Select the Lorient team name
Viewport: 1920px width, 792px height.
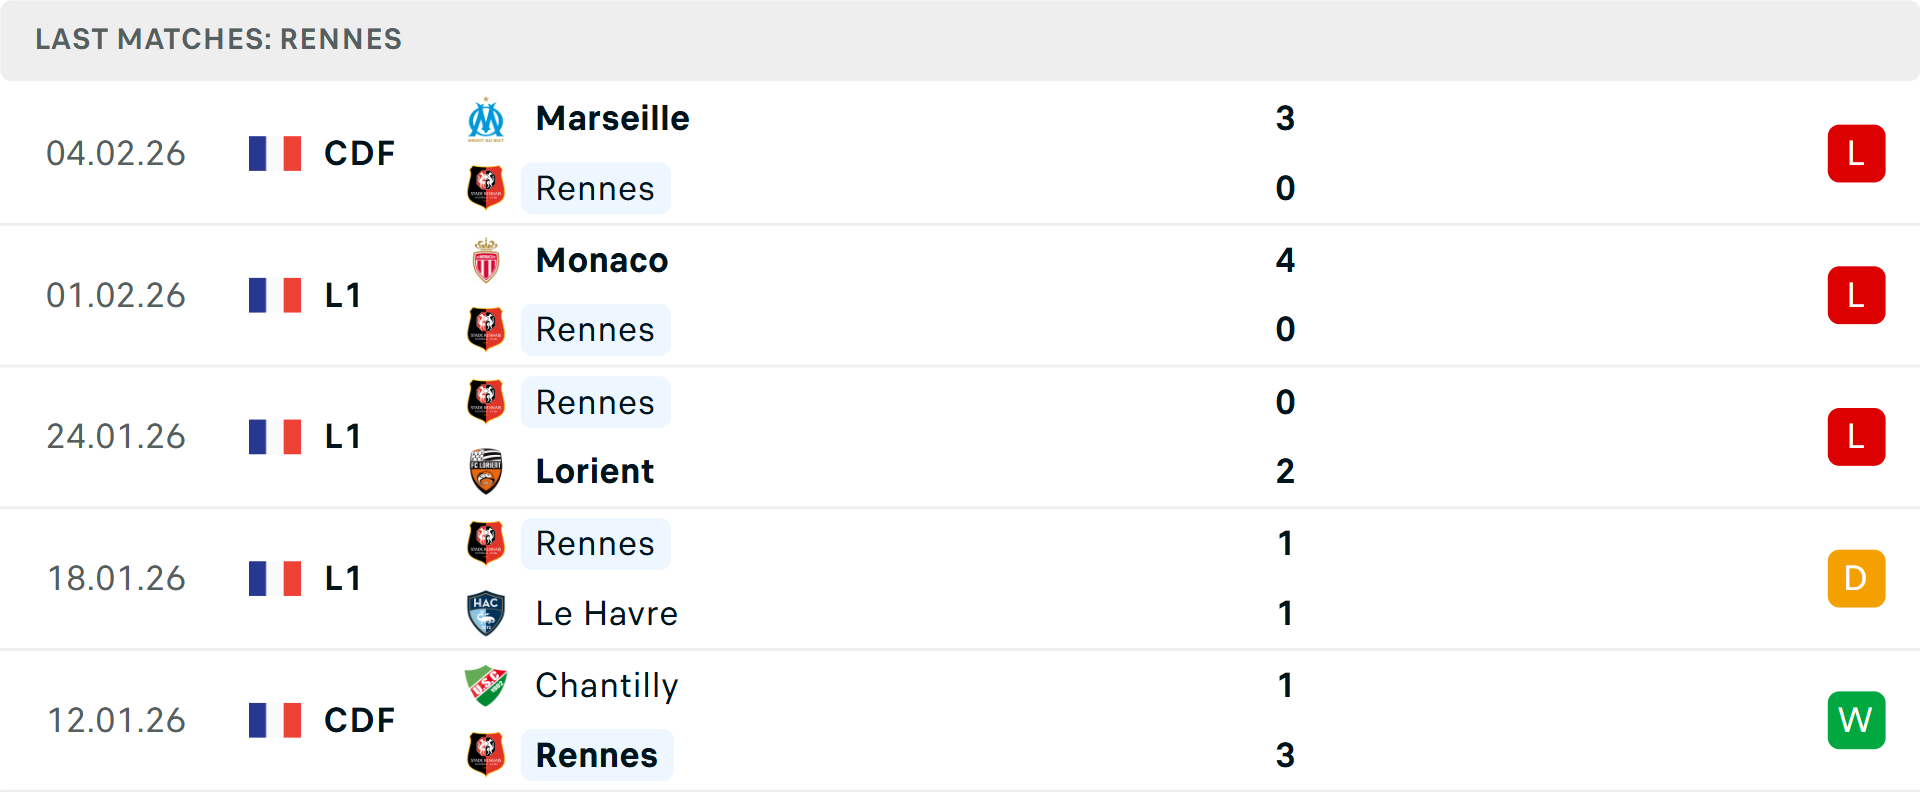(x=595, y=471)
